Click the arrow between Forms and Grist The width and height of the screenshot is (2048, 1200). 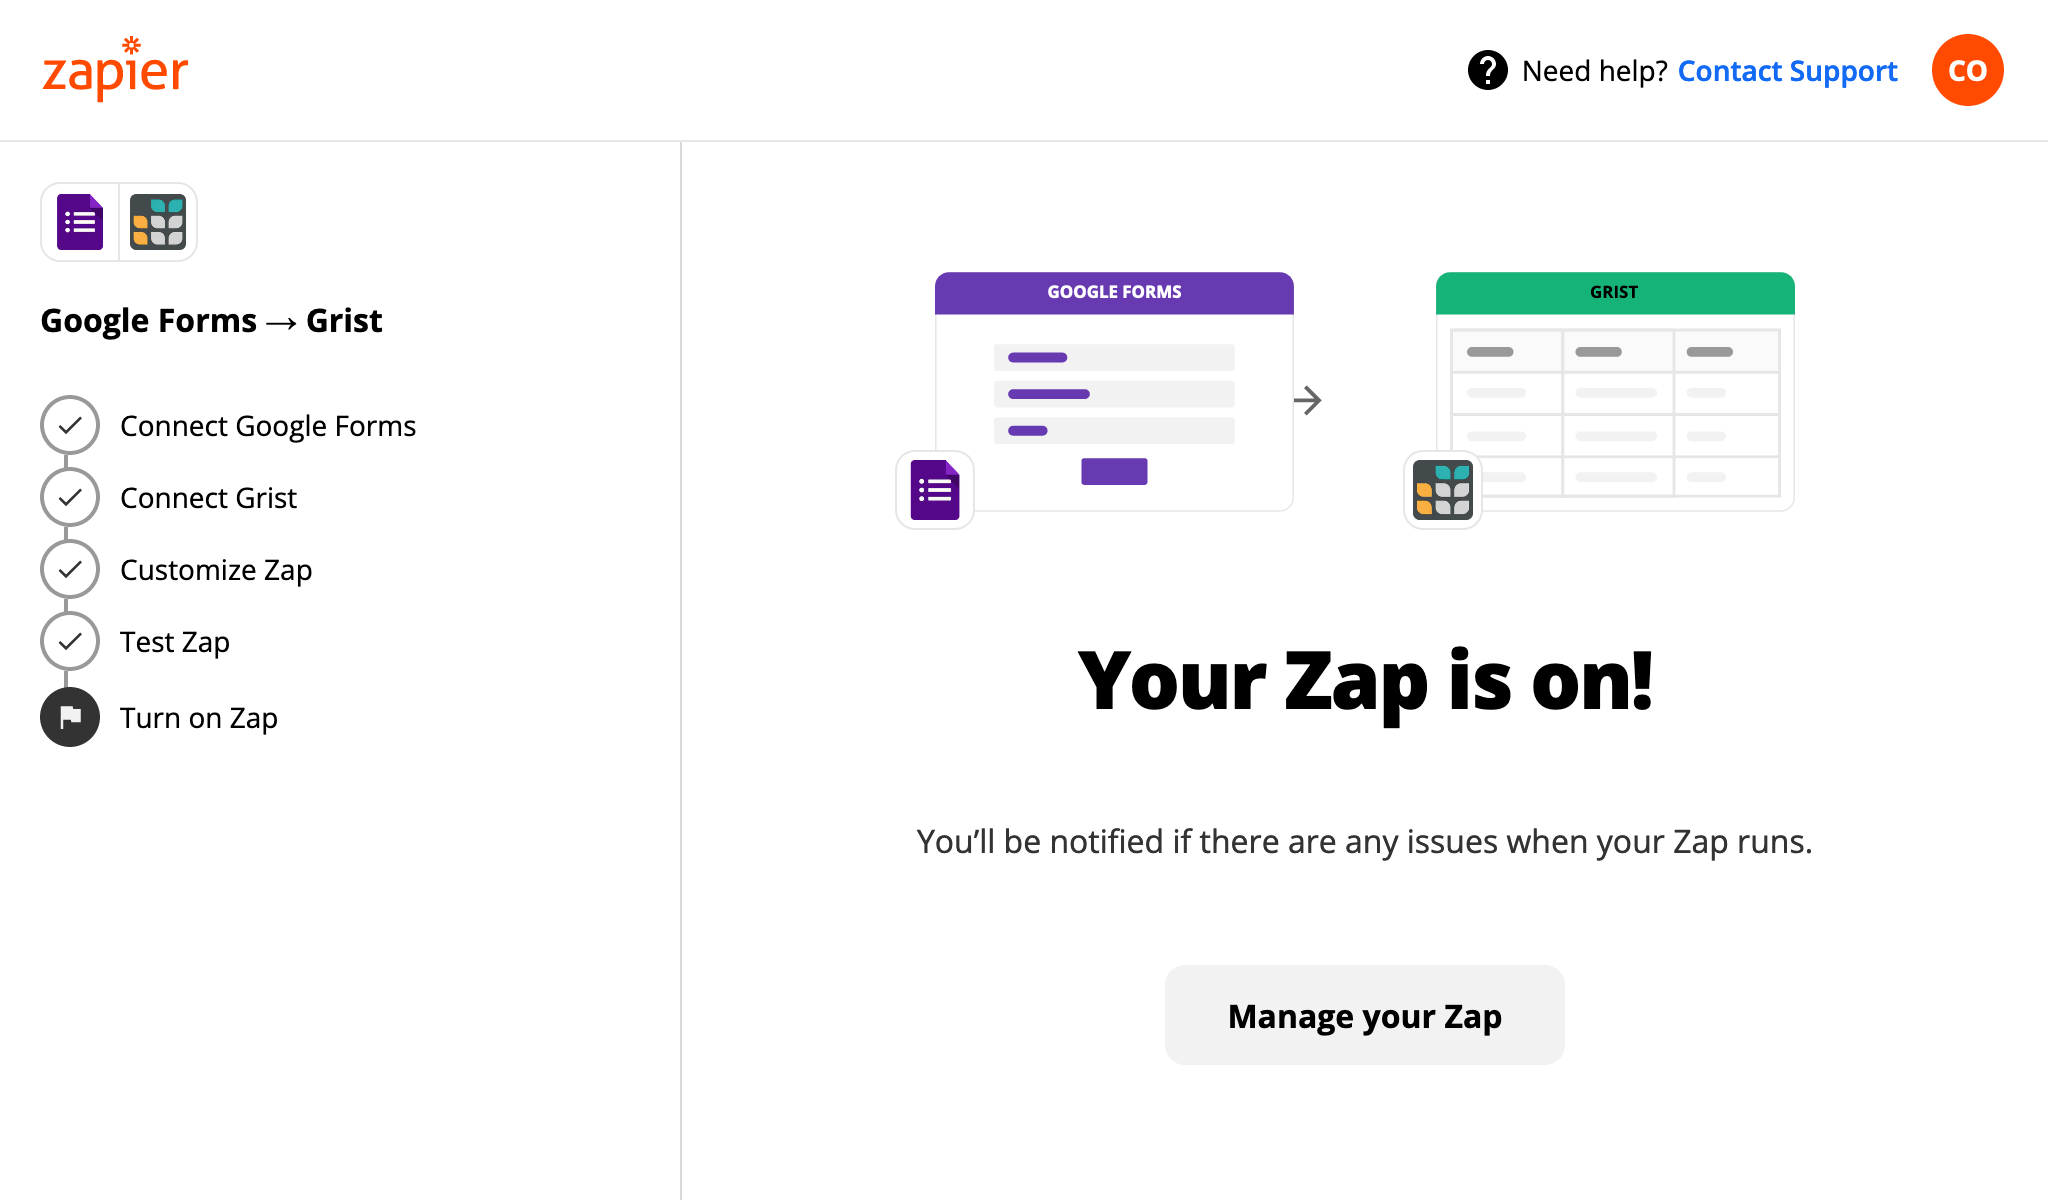[1310, 400]
